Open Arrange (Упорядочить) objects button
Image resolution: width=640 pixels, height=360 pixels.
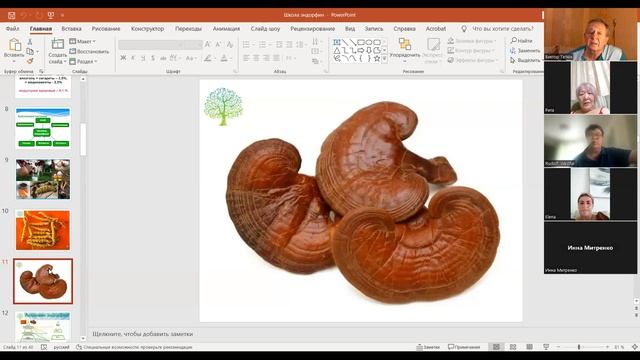[404, 51]
